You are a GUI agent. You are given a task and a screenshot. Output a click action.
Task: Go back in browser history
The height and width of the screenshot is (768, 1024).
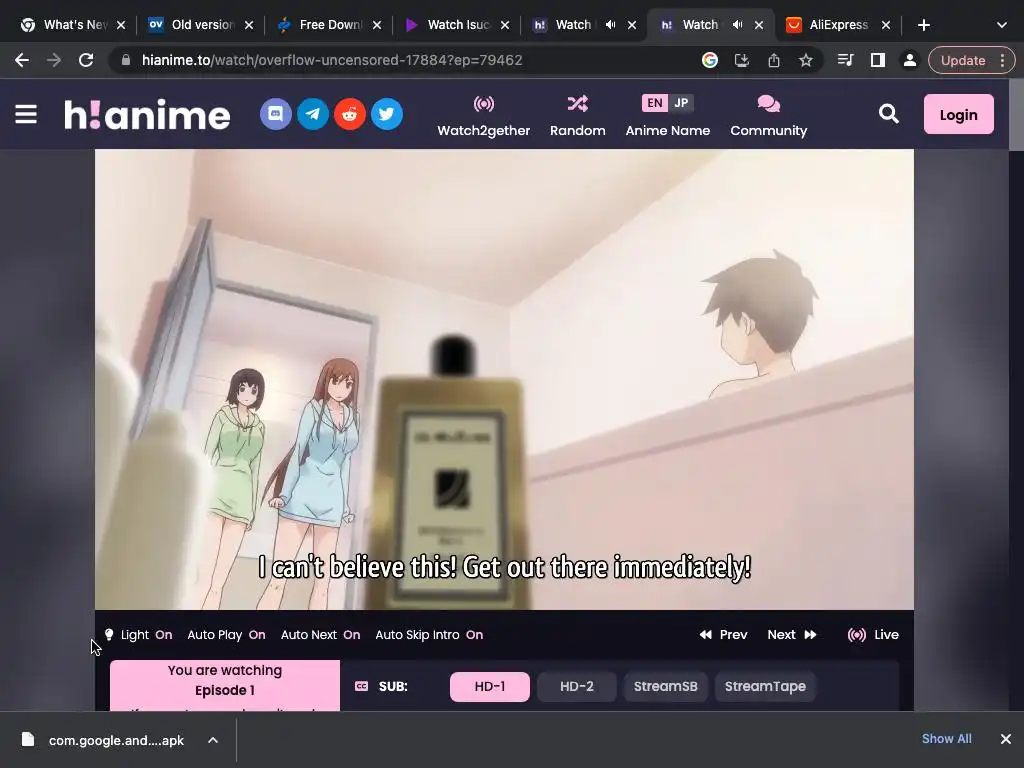[22, 60]
